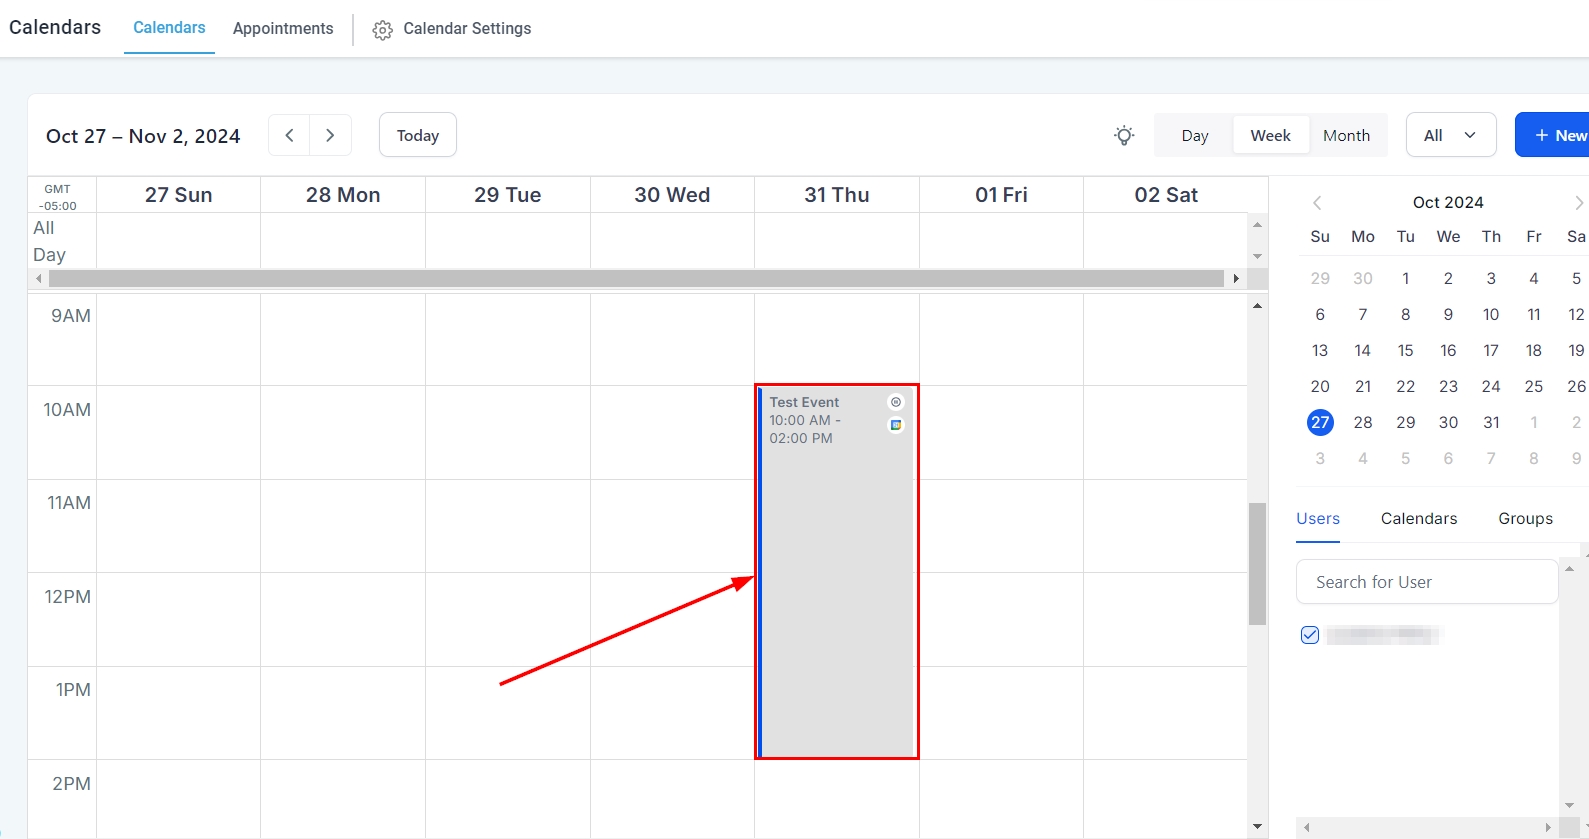
Task: Open the Appointments tab
Action: point(283,29)
